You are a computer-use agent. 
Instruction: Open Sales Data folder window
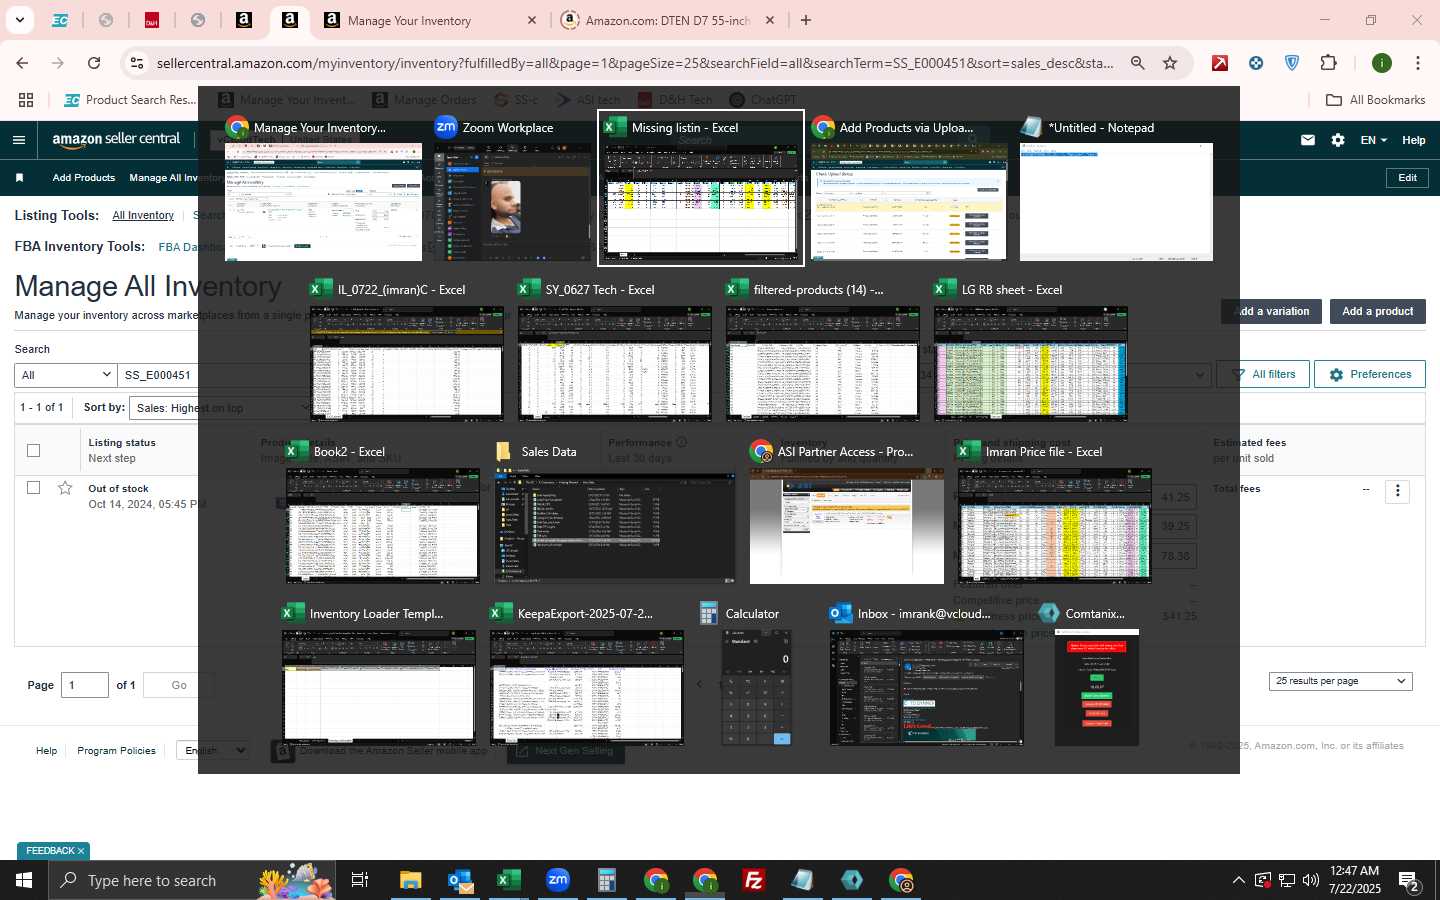click(615, 512)
